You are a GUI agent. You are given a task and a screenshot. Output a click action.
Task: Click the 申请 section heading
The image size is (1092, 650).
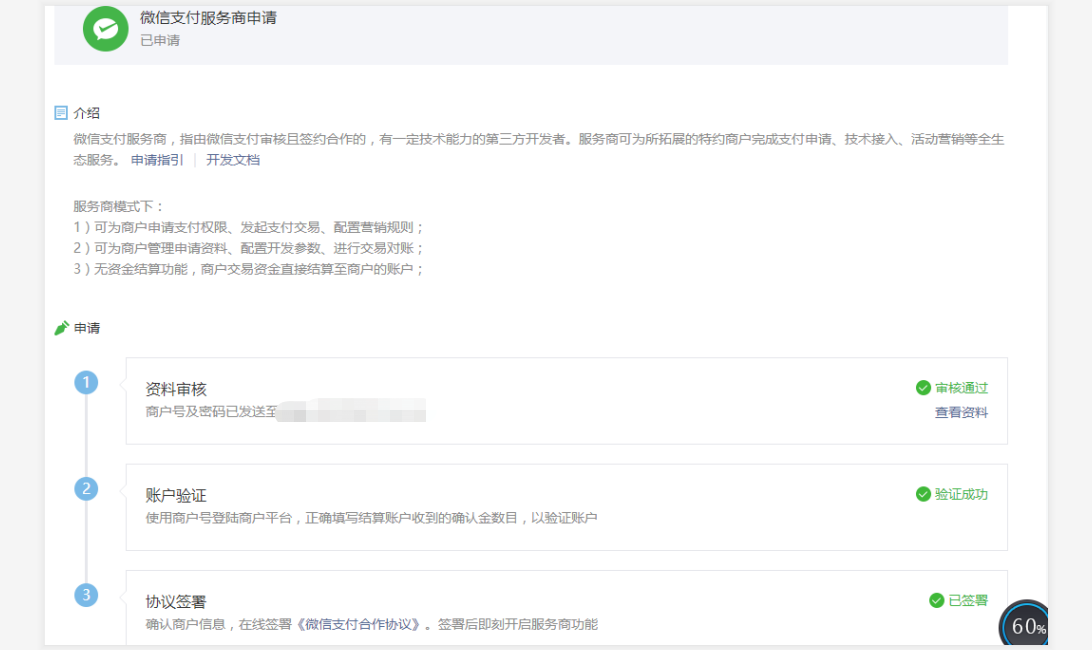(86, 328)
